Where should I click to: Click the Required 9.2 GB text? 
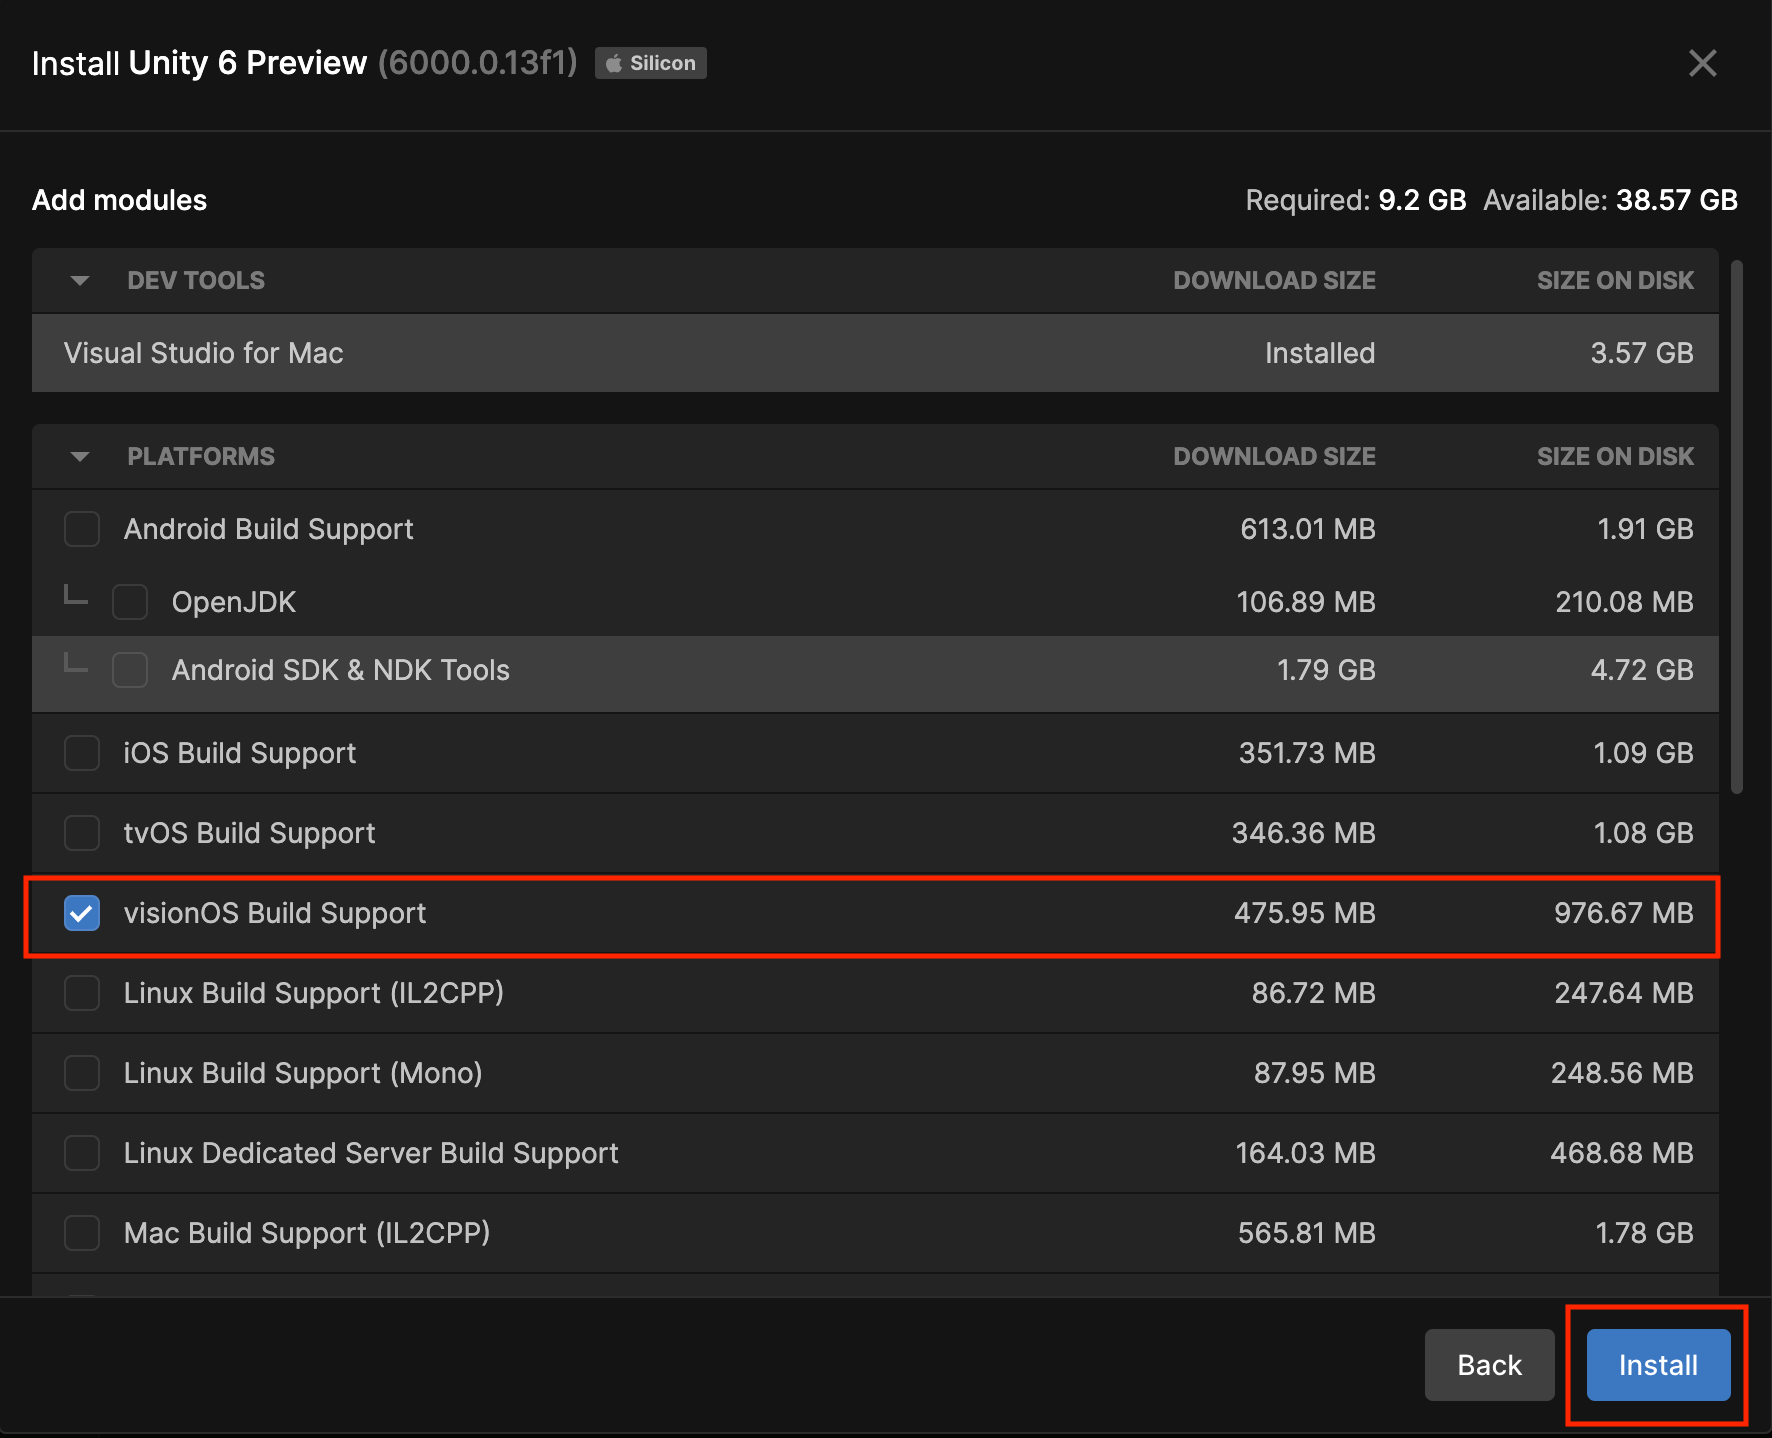tap(1356, 200)
